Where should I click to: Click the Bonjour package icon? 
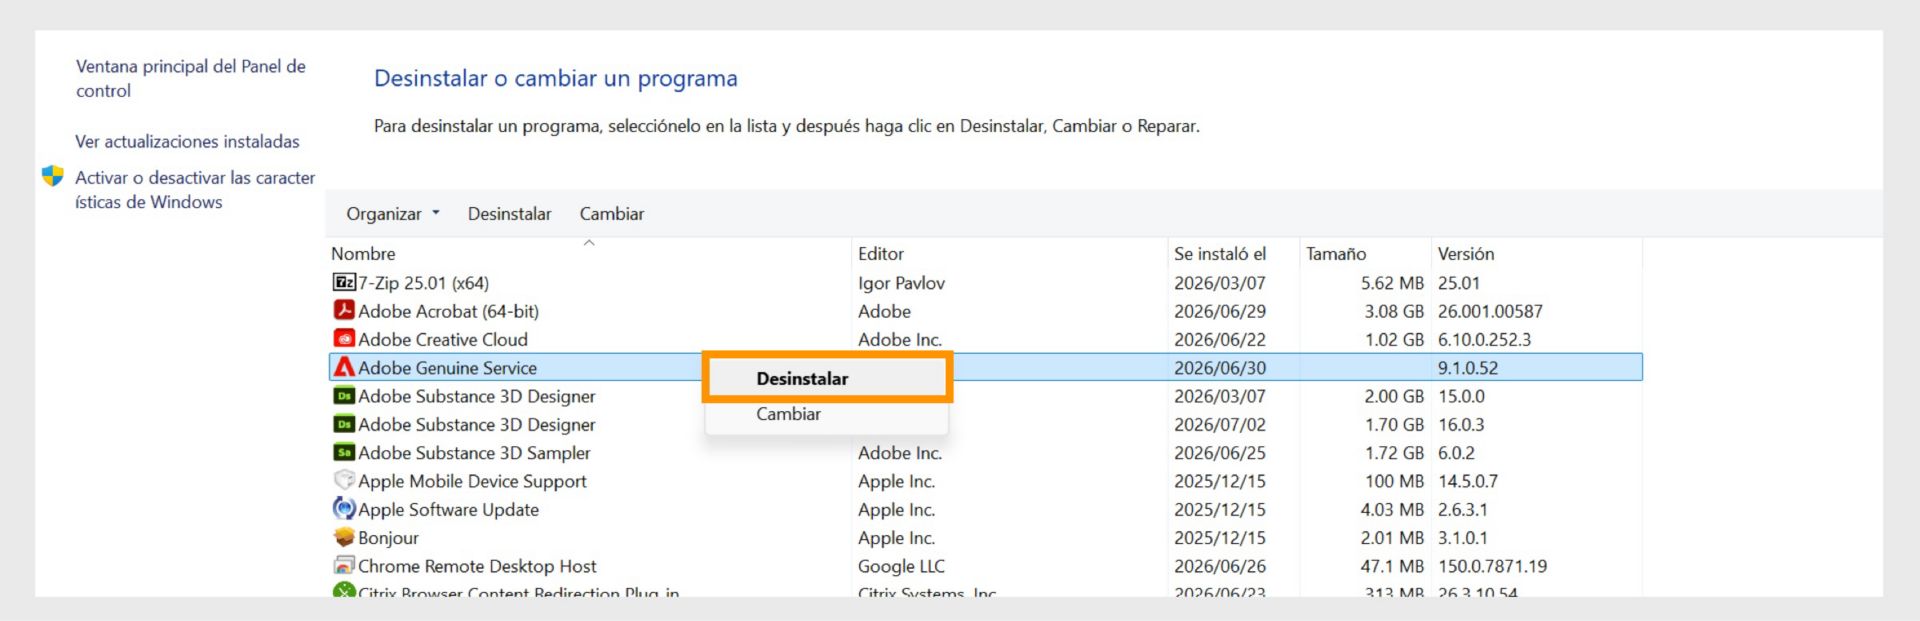pyautogui.click(x=344, y=537)
